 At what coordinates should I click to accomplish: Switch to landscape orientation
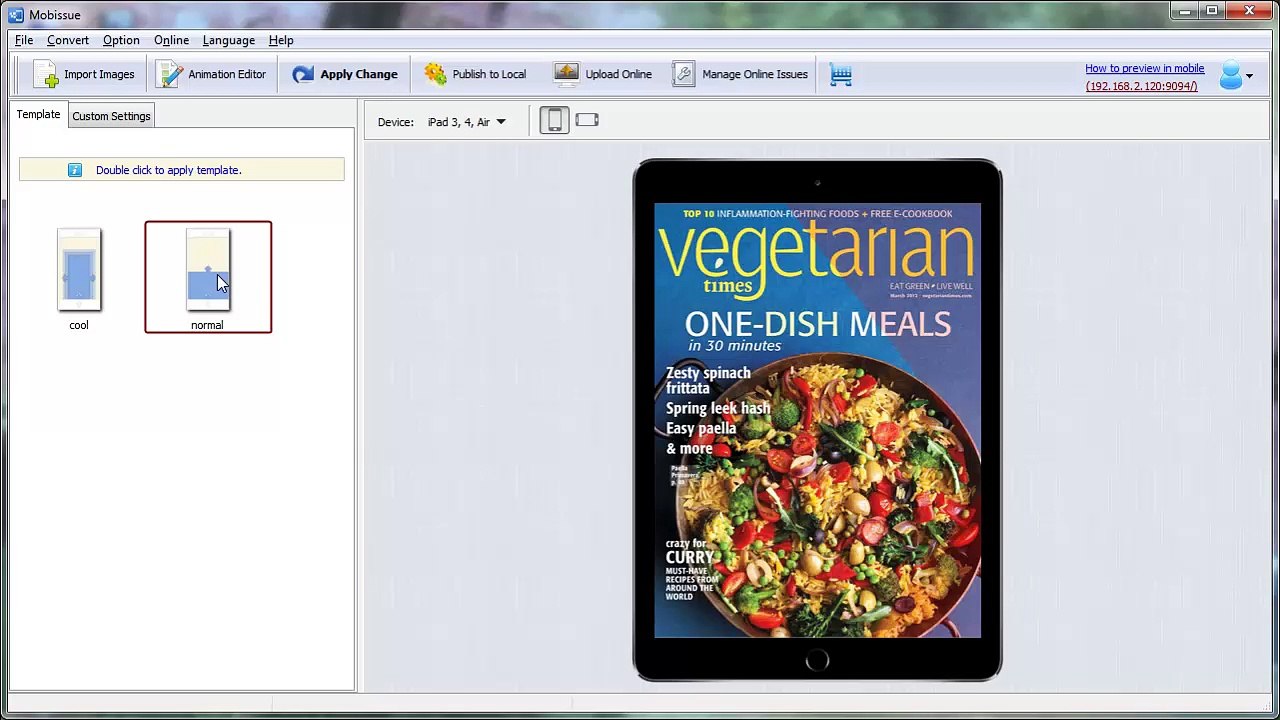(x=587, y=121)
